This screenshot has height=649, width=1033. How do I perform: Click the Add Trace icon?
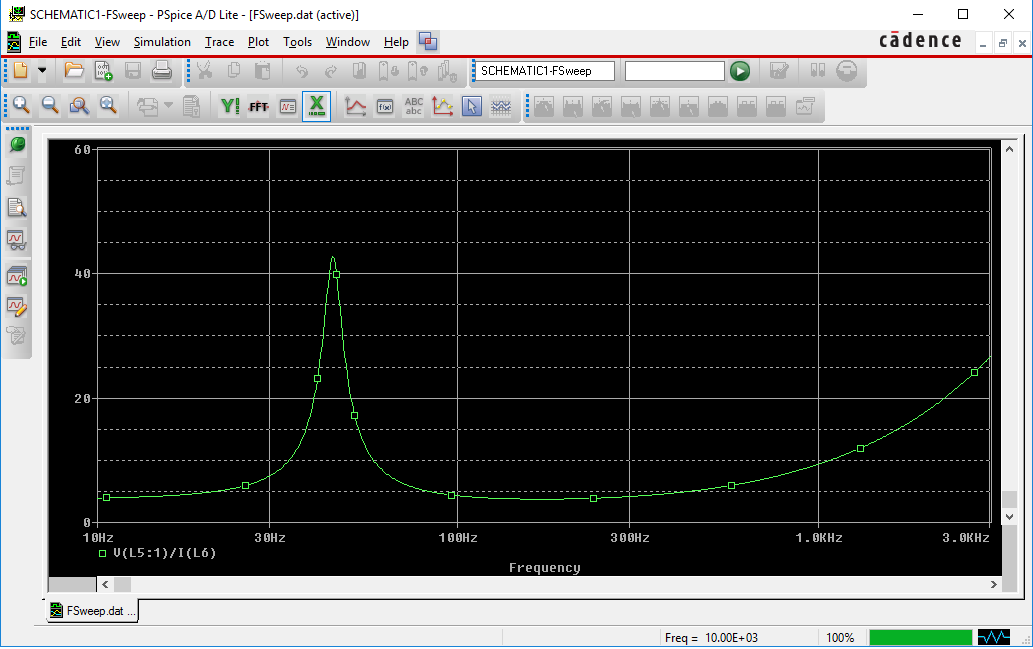coord(355,106)
